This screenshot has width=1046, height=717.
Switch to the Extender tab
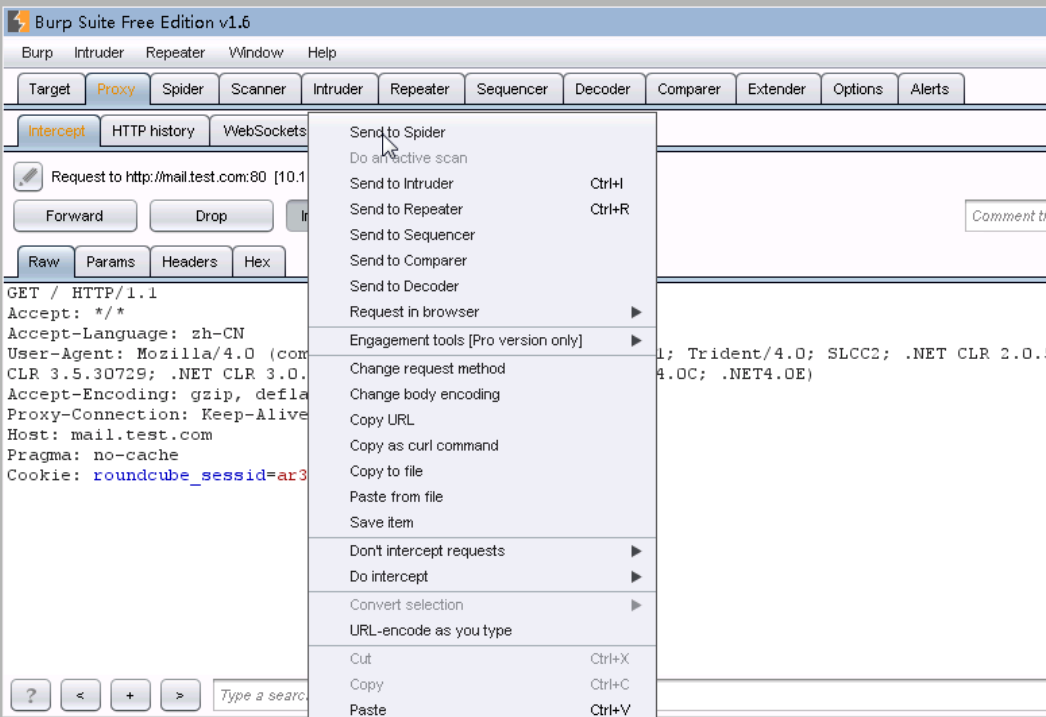point(776,89)
